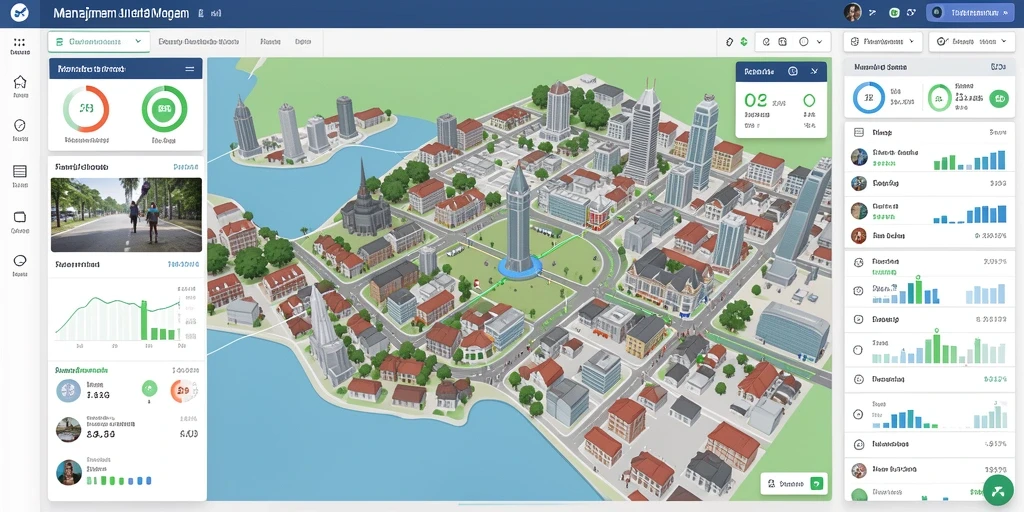Close the floating stats card on the map

click(814, 72)
